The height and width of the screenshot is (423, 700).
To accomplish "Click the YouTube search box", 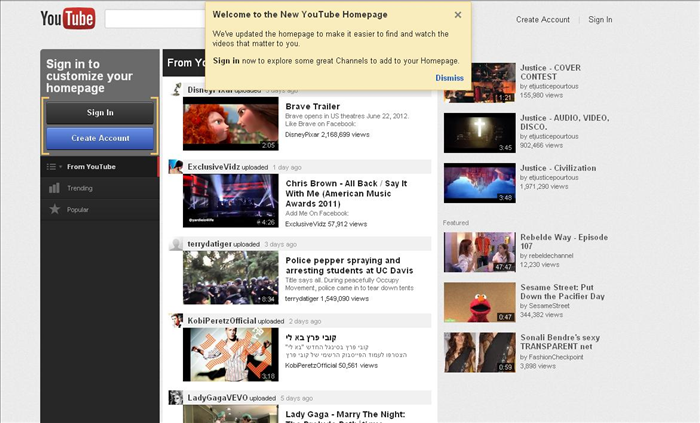I will tap(155, 19).
